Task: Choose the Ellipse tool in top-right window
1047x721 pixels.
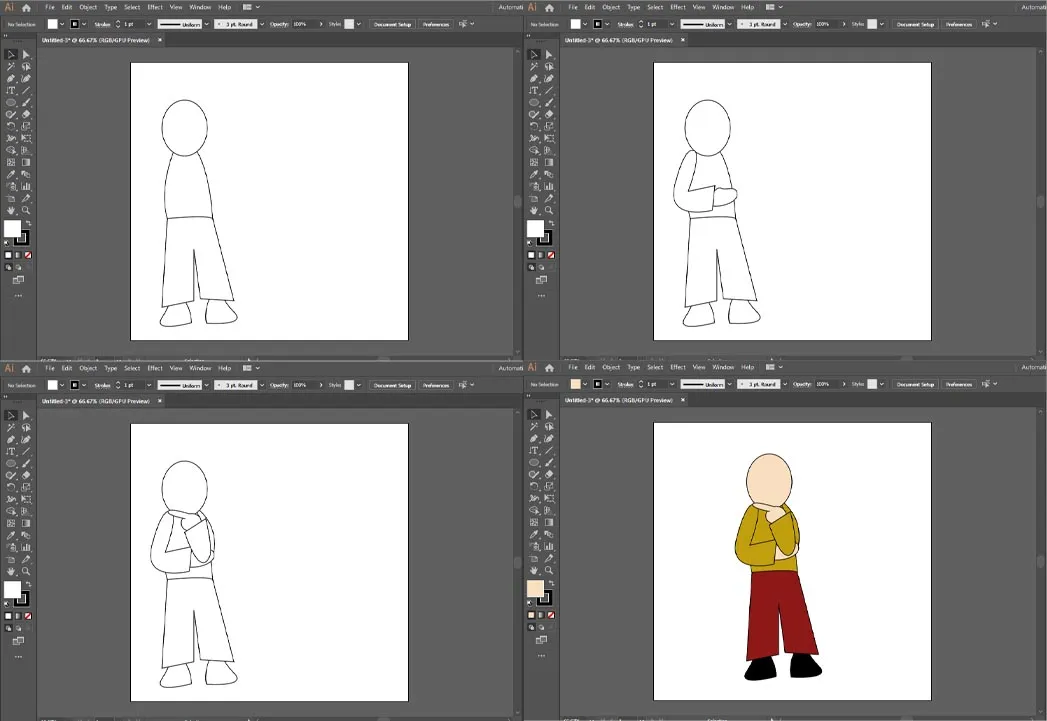Action: (x=534, y=103)
